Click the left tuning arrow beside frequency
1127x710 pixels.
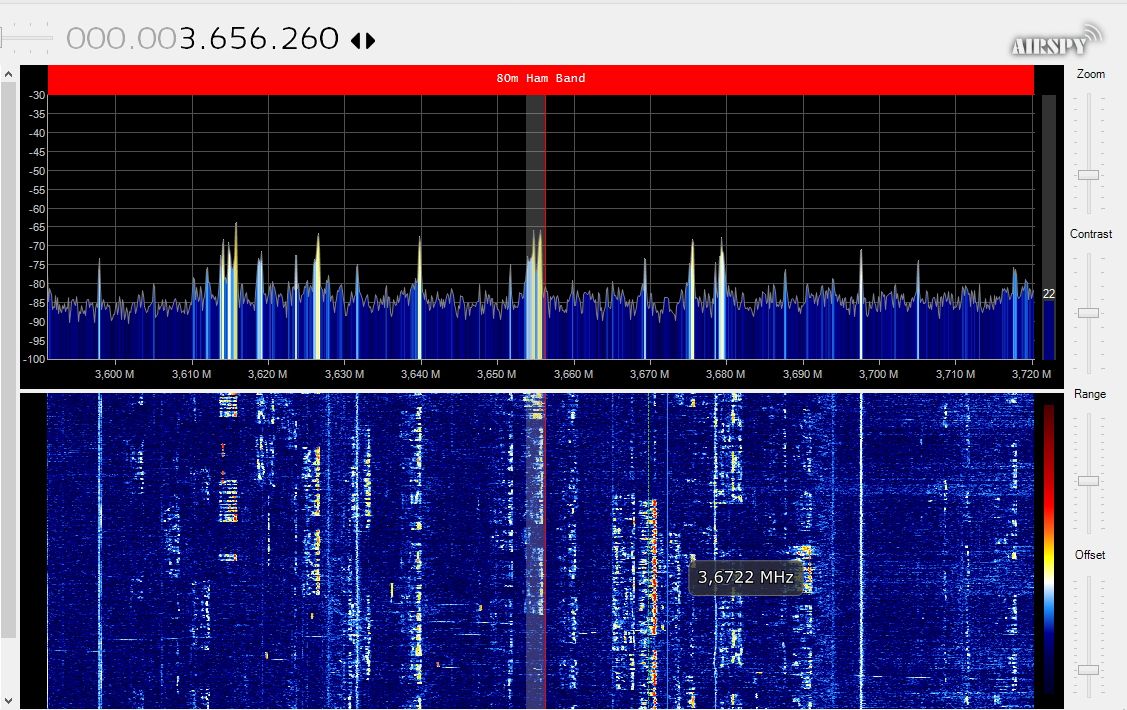356,41
